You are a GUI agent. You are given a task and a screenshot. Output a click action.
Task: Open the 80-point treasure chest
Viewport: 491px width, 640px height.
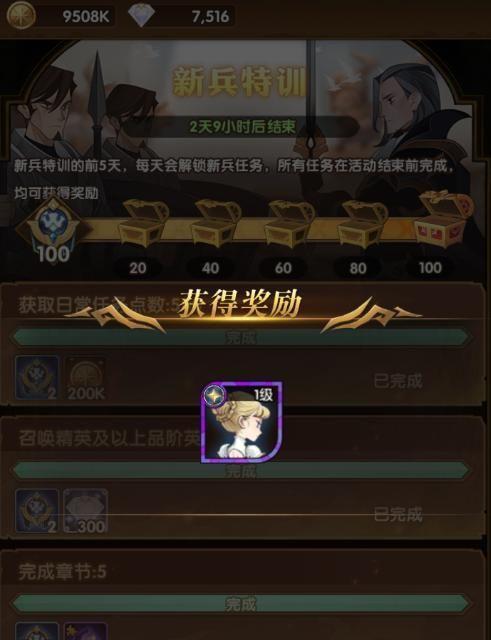pyautogui.click(x=362, y=223)
